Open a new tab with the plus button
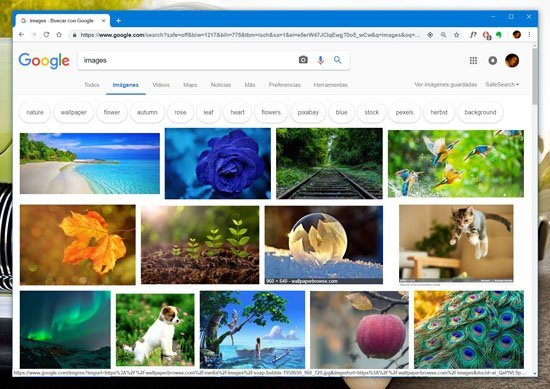The height and width of the screenshot is (389, 550). point(118,21)
